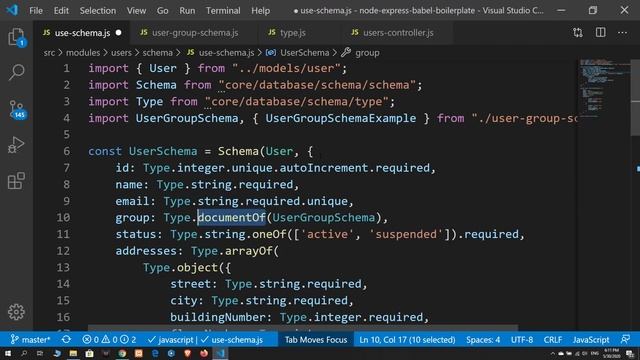
Task: Click the use-schema.js check status item
Action: [232, 340]
